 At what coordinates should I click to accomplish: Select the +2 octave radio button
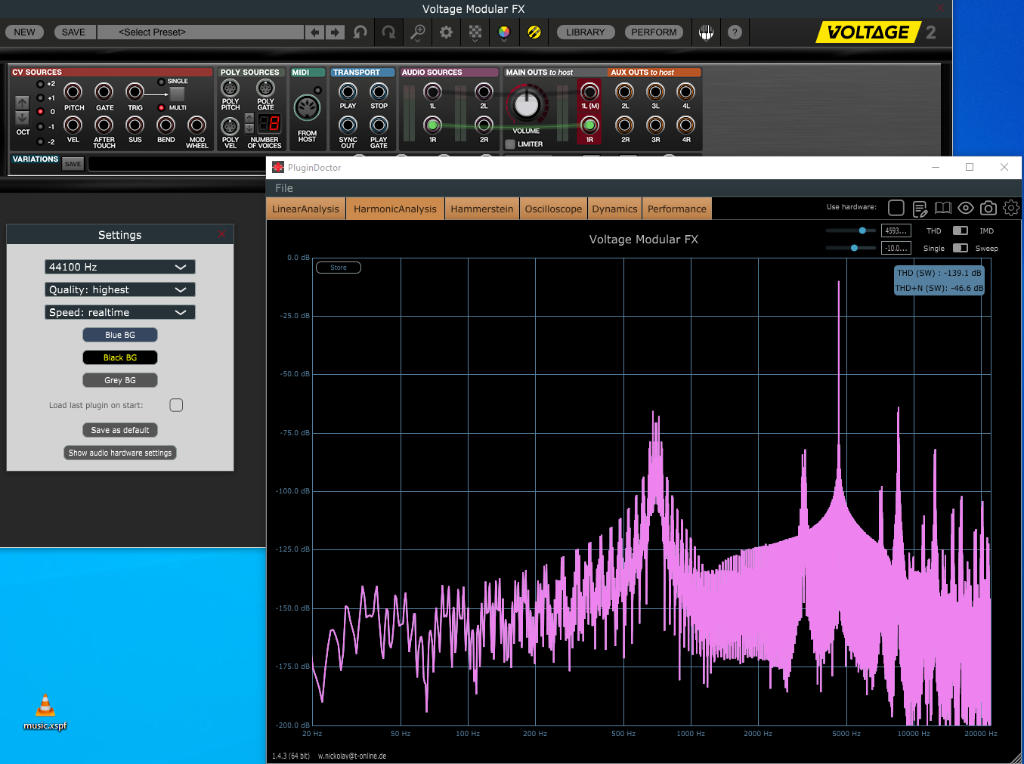[x=40, y=84]
